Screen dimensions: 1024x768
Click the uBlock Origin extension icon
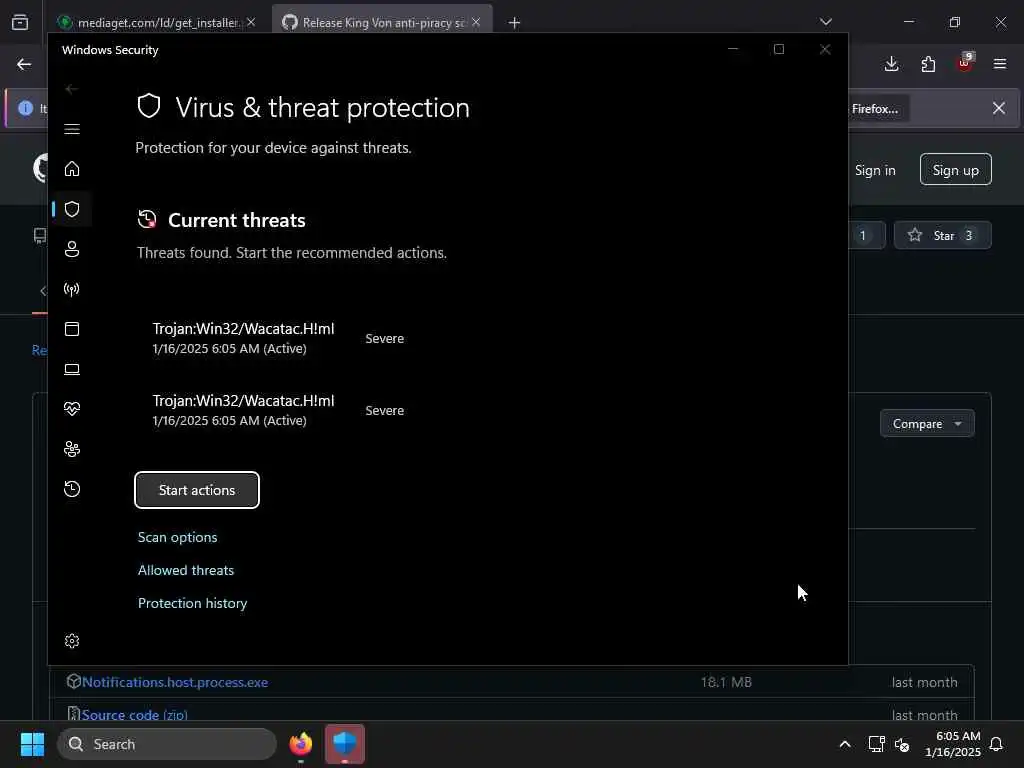point(965,63)
